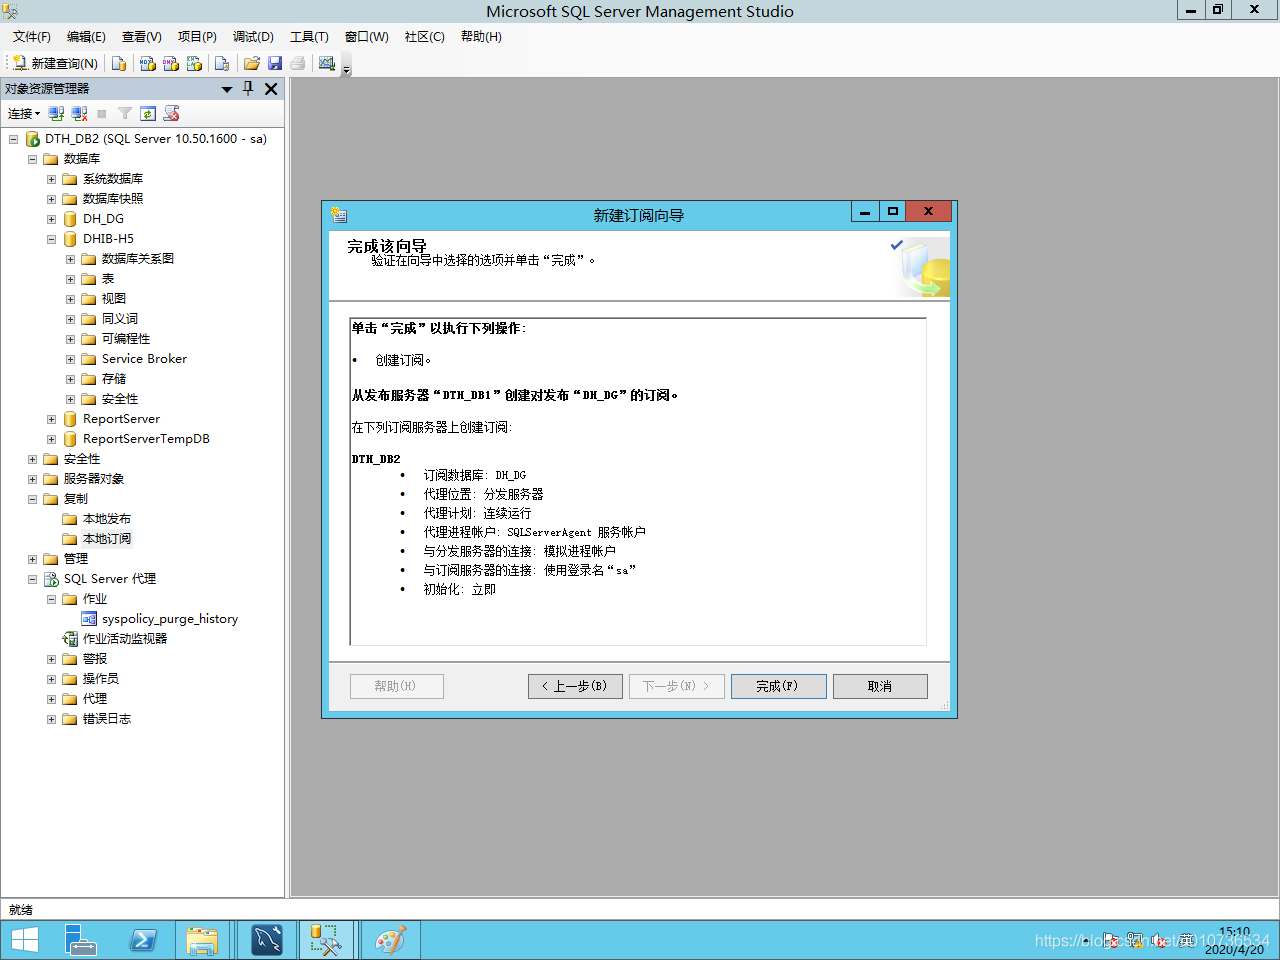
Task: Select 作业活动监视器 in the tree
Action: (x=125, y=639)
